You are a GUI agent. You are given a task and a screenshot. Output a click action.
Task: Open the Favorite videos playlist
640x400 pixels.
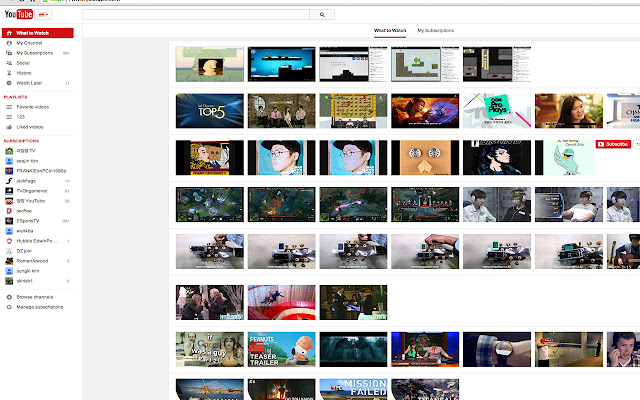33,107
